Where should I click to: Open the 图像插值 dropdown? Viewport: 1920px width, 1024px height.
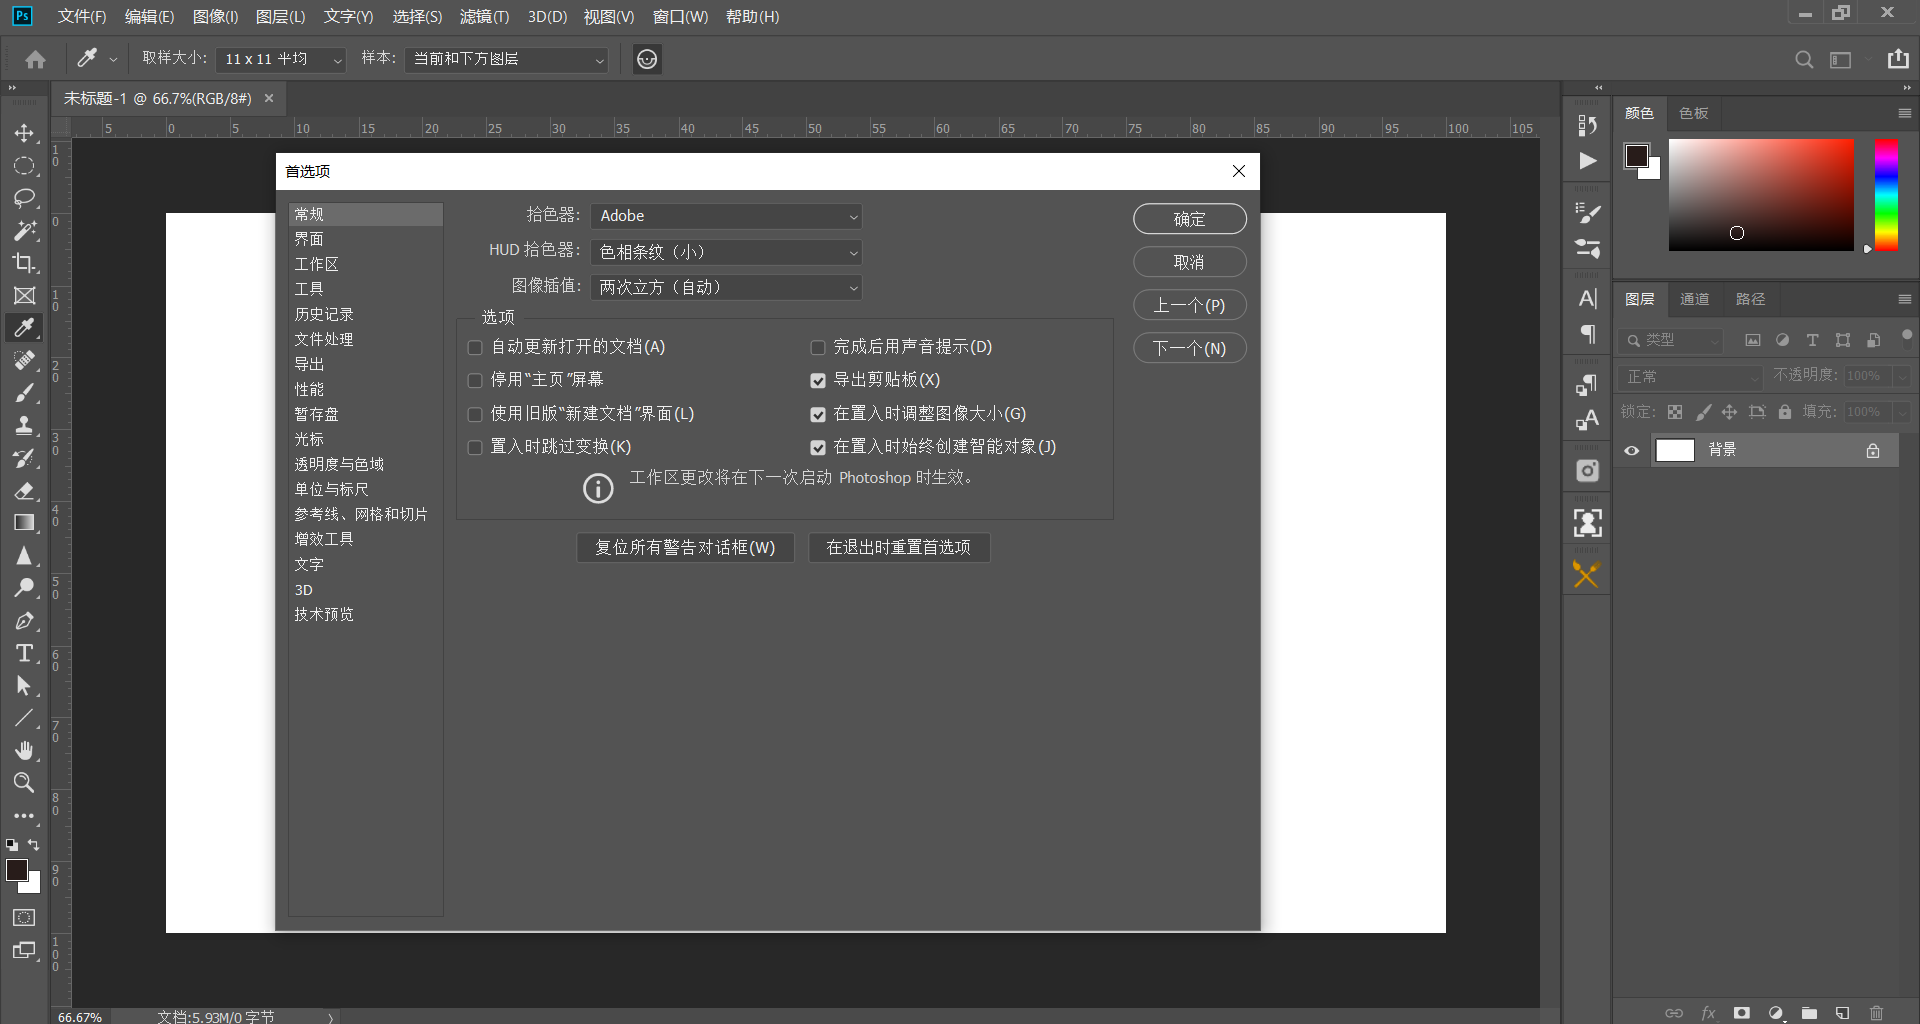tap(726, 288)
